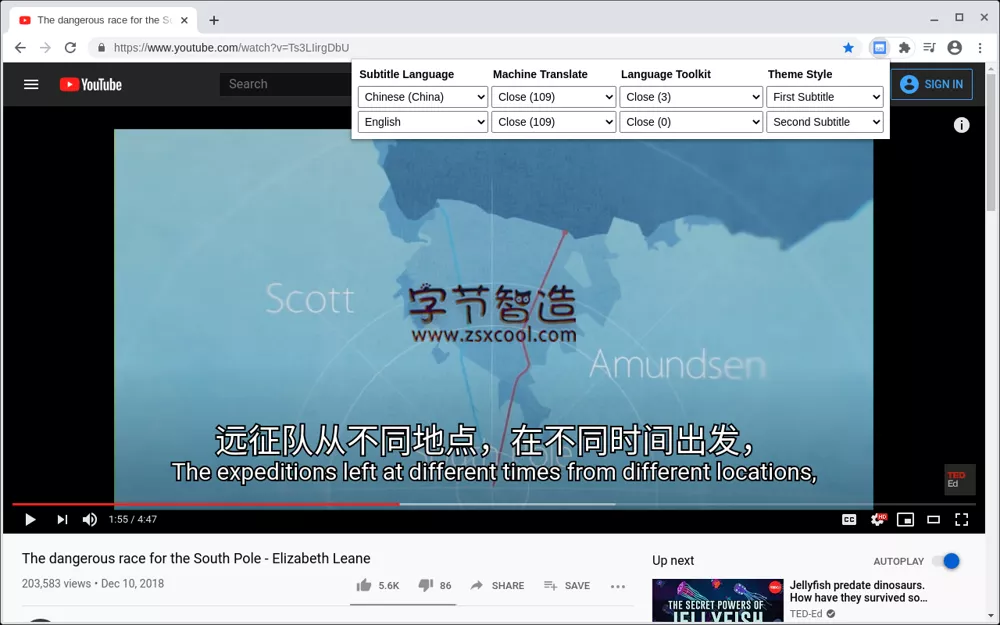This screenshot has height=625, width=1000.
Task: Enter fullscreen mode
Action: click(x=961, y=519)
